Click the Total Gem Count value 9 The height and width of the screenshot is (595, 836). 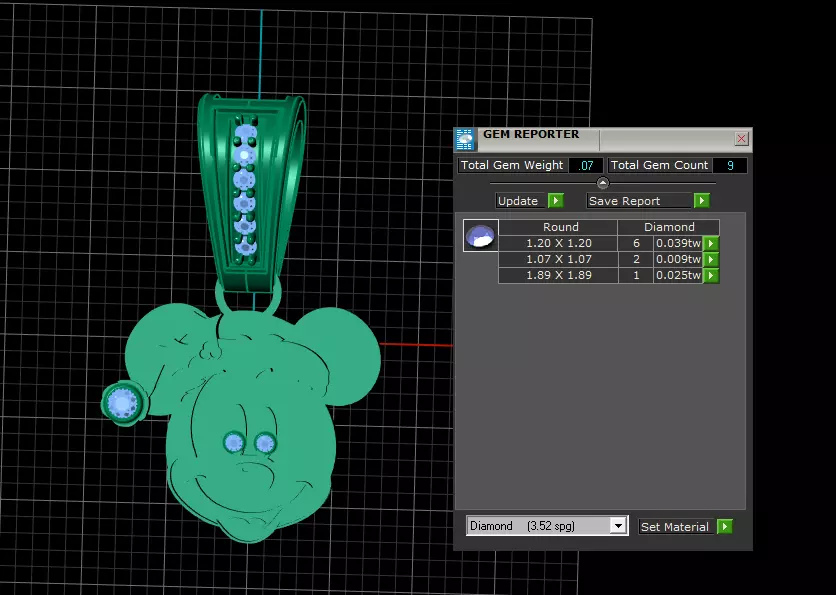pyautogui.click(x=730, y=165)
